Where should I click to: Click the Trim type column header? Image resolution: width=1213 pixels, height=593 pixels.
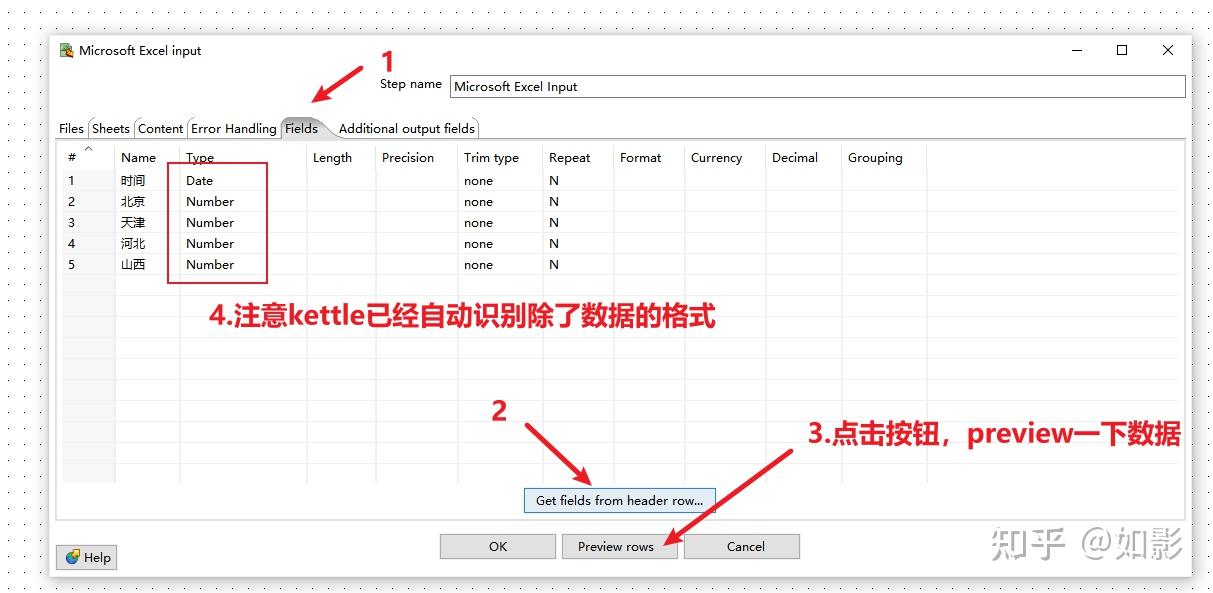[491, 157]
